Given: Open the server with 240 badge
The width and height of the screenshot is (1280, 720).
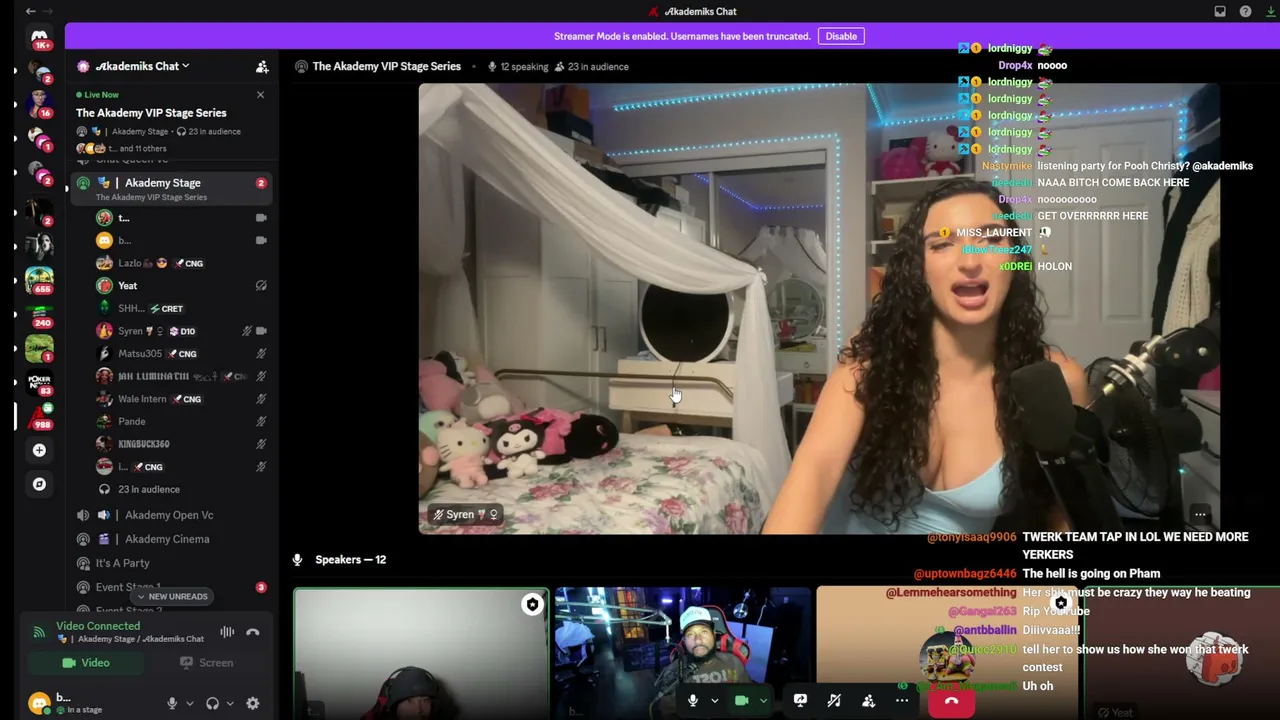Looking at the screenshot, I should pos(39,314).
